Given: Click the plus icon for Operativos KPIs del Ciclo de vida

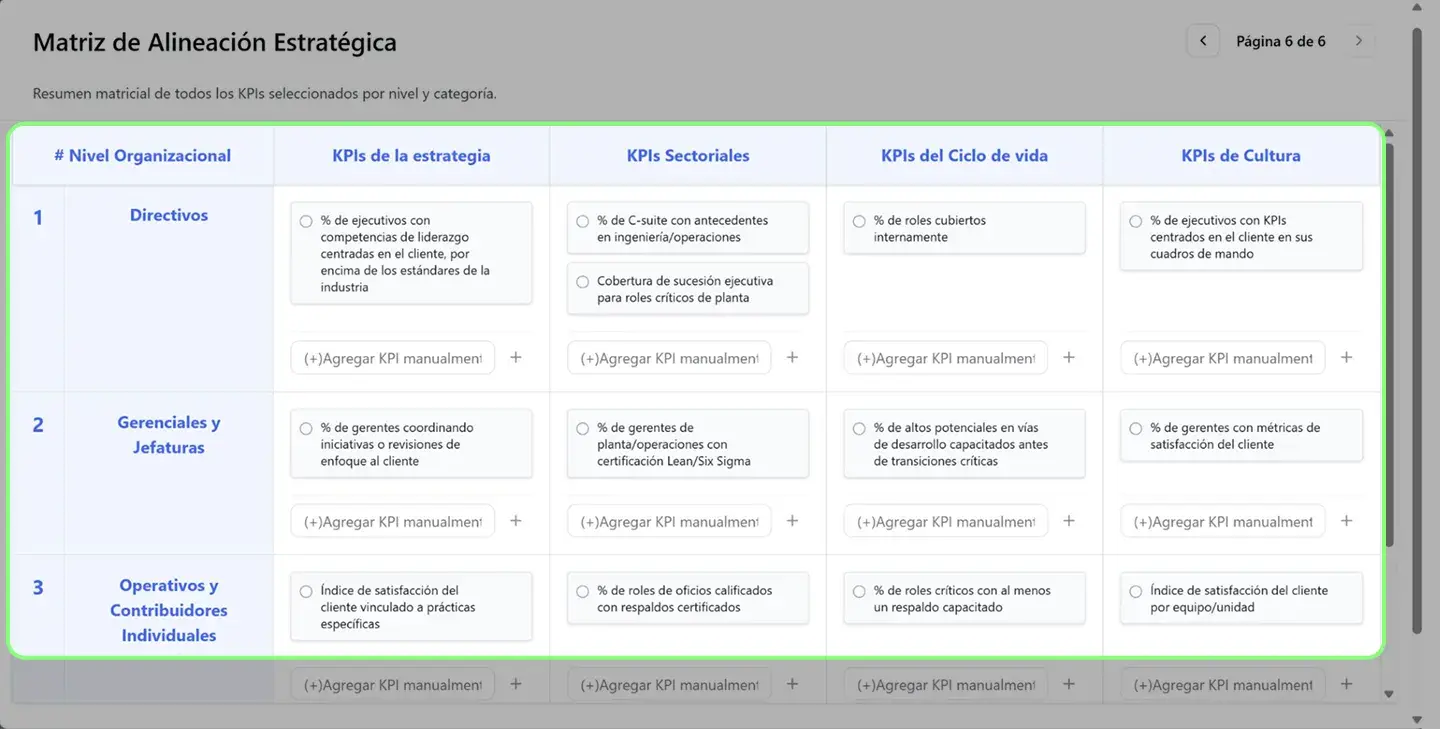Looking at the screenshot, I should tap(1069, 684).
